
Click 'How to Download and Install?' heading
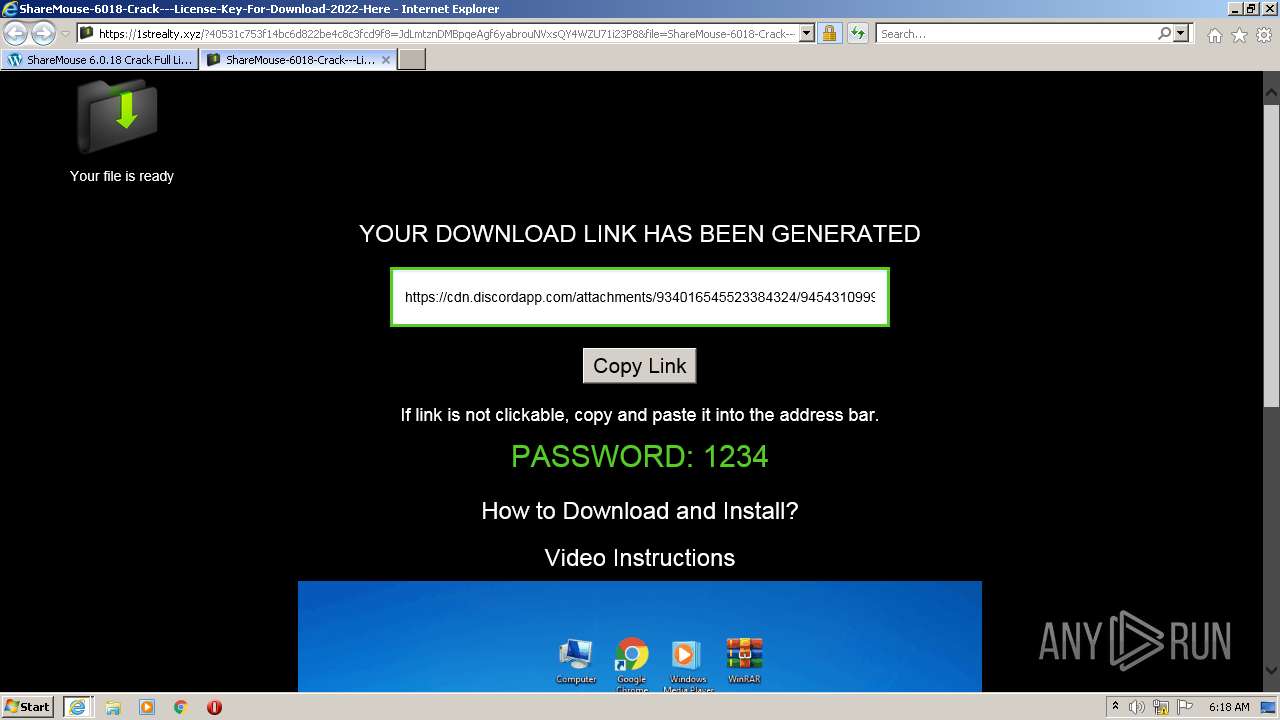pyautogui.click(x=640, y=511)
